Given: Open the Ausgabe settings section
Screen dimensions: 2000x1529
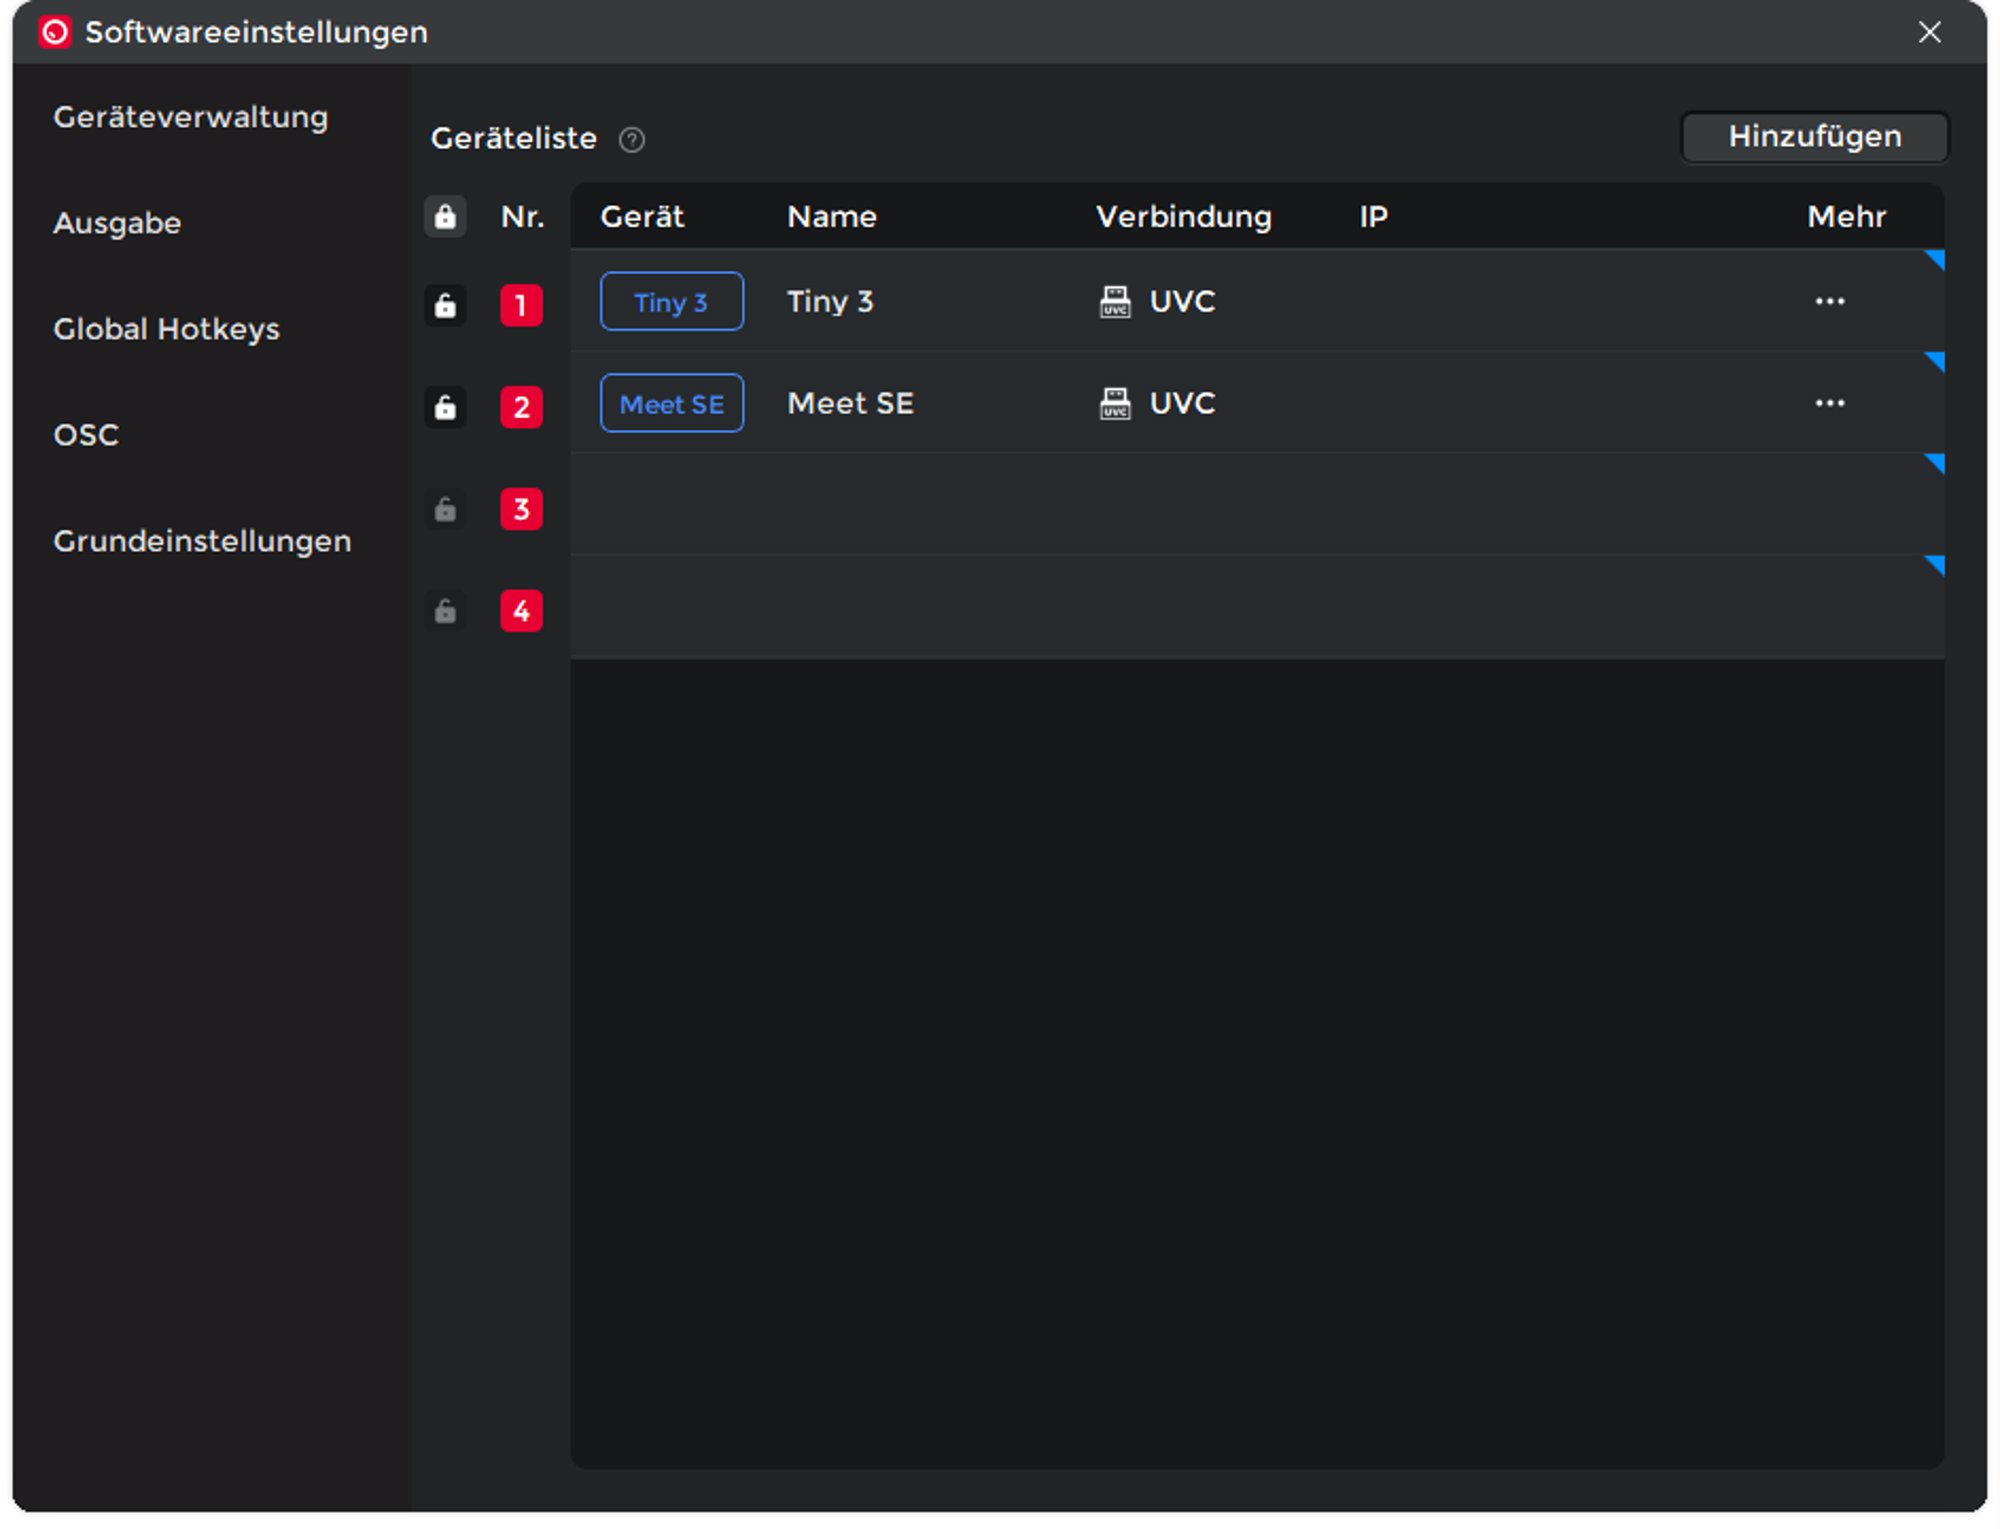Looking at the screenshot, I should 117,223.
